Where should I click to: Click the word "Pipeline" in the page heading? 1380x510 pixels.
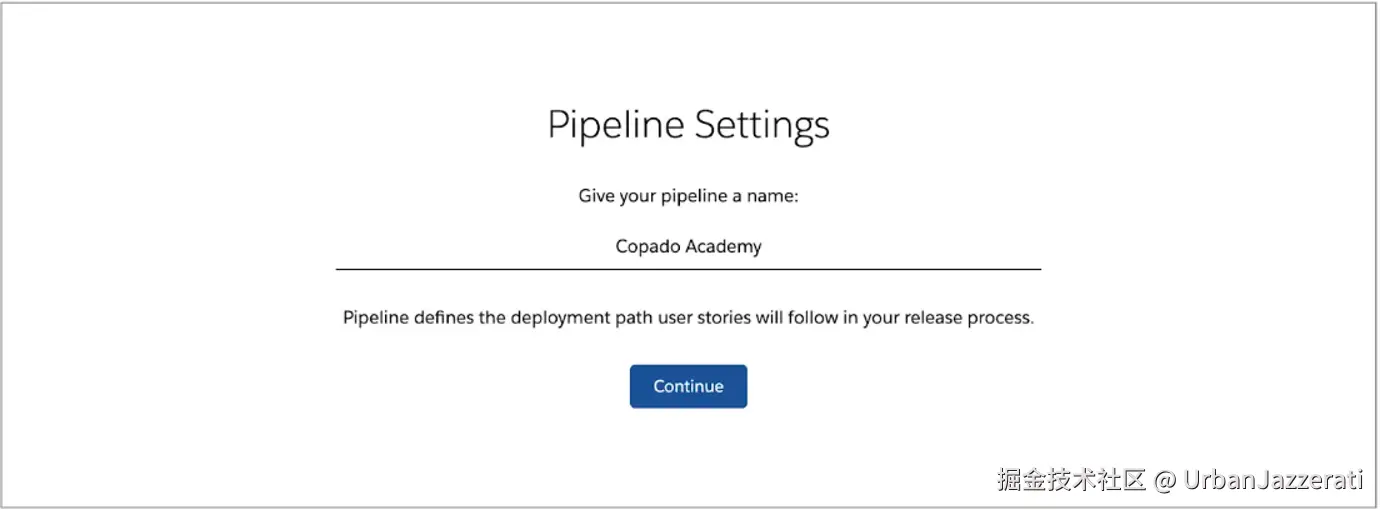pyautogui.click(x=615, y=126)
